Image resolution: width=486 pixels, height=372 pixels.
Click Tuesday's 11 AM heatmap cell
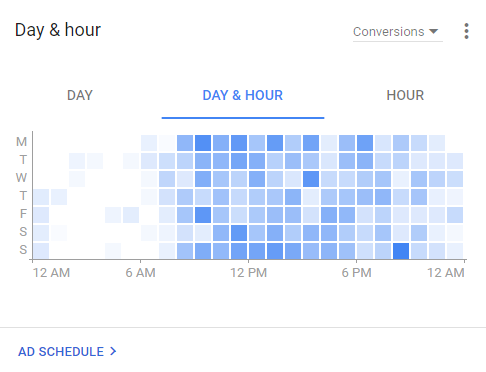(x=239, y=161)
